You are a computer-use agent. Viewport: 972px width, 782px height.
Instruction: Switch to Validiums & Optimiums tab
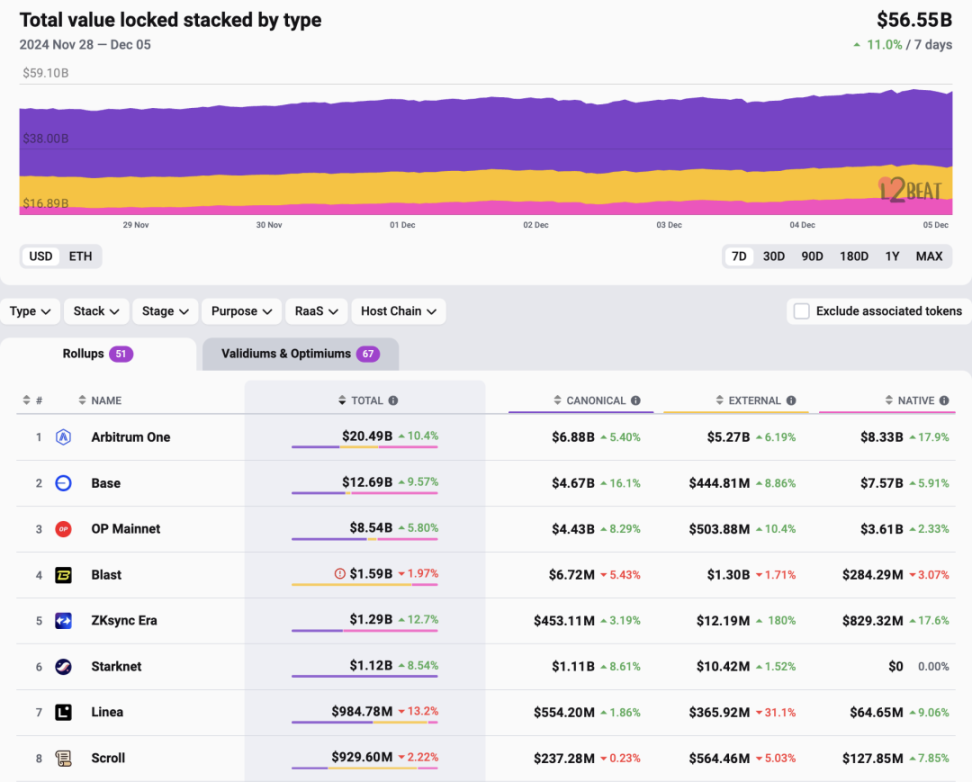click(299, 354)
